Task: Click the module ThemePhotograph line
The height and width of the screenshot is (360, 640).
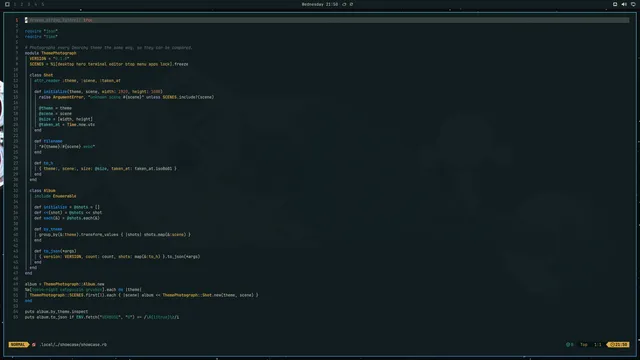Action: click(51, 53)
